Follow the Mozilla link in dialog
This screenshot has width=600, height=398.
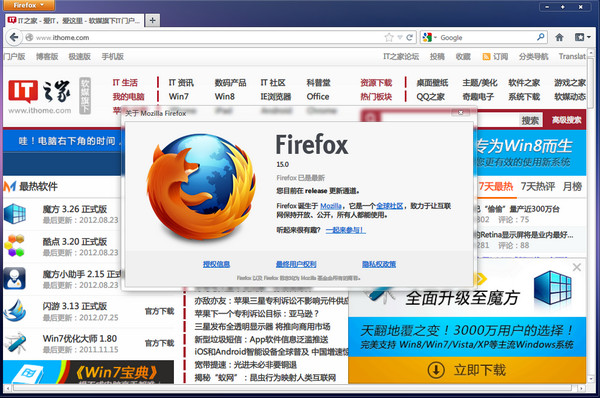tap(331, 206)
